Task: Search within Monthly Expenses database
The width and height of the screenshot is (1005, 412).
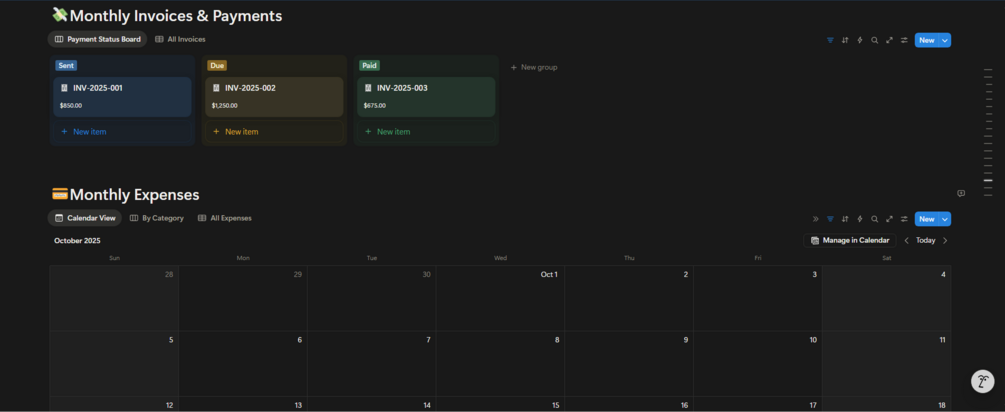Action: 874,218
